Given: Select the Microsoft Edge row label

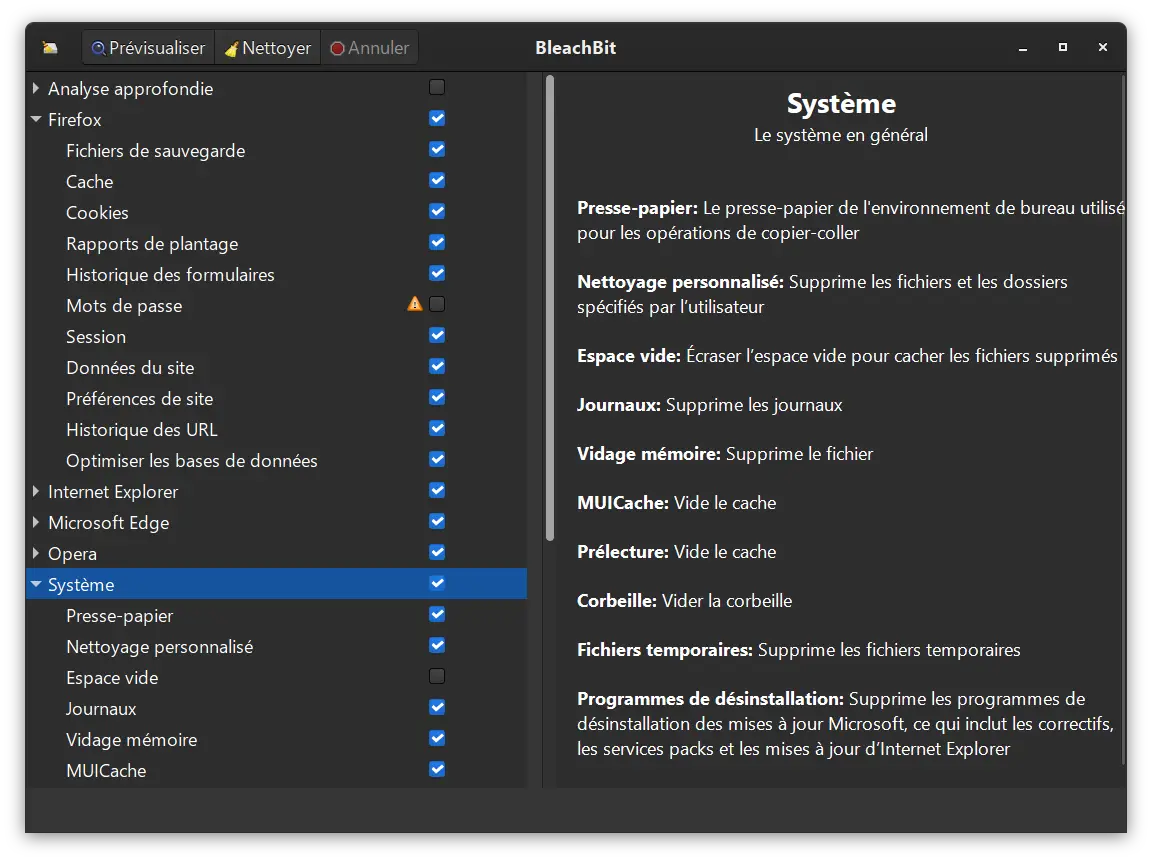Looking at the screenshot, I should (x=108, y=522).
